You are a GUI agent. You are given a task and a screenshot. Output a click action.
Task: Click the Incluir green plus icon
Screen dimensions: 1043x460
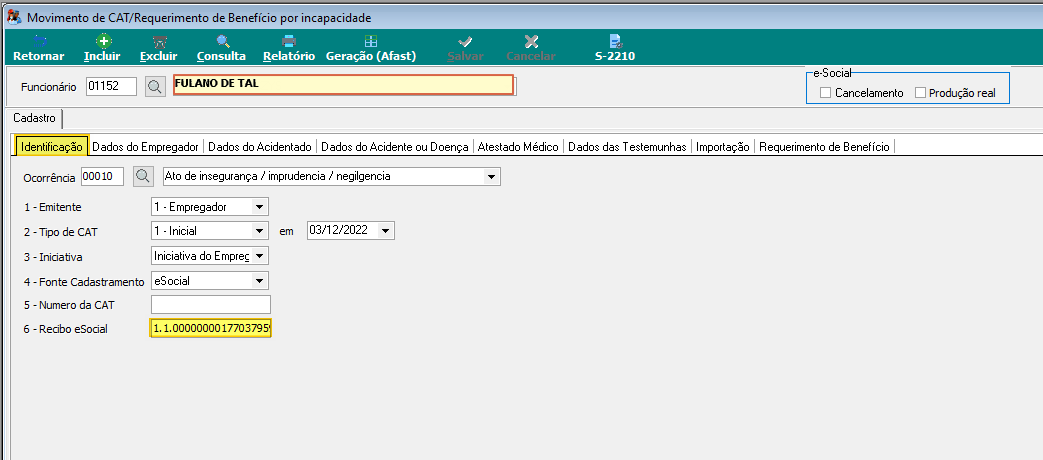point(103,41)
